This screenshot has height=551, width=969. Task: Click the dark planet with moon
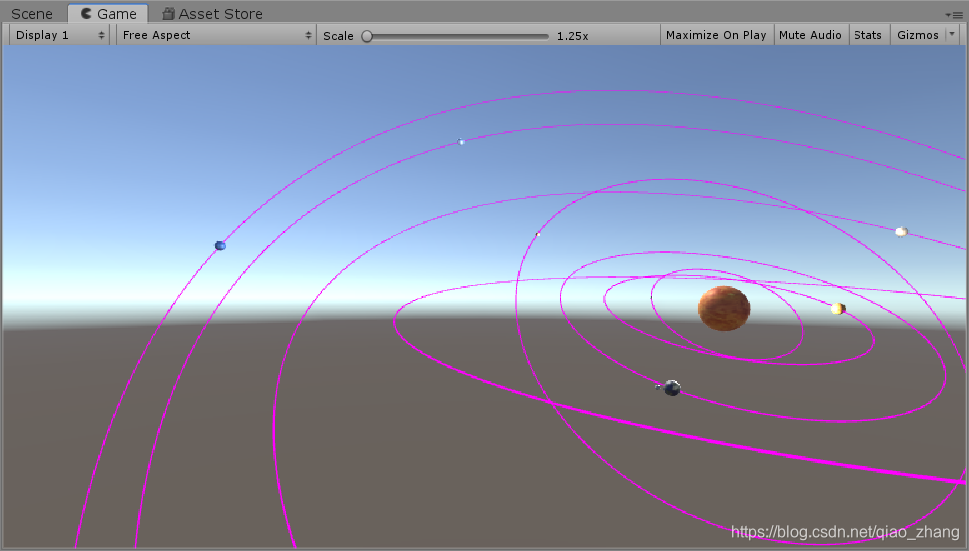[672, 388]
